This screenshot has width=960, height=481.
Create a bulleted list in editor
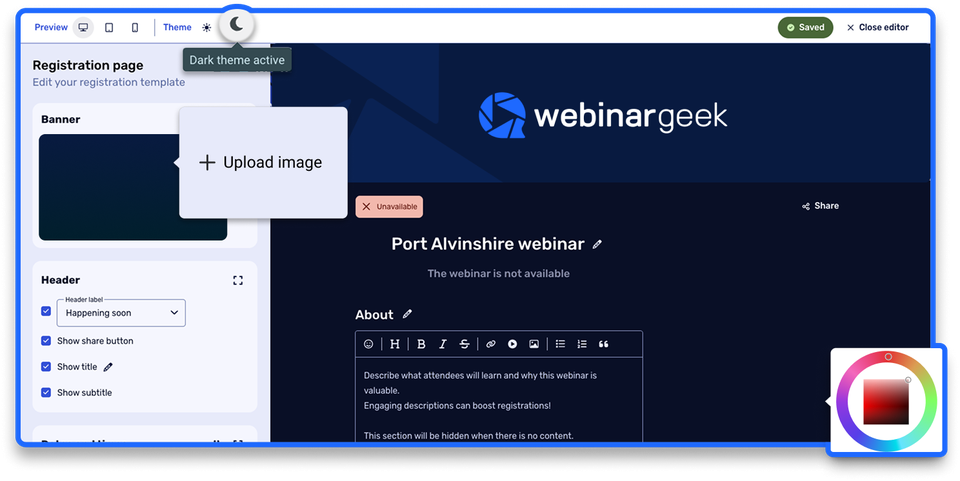click(x=560, y=344)
